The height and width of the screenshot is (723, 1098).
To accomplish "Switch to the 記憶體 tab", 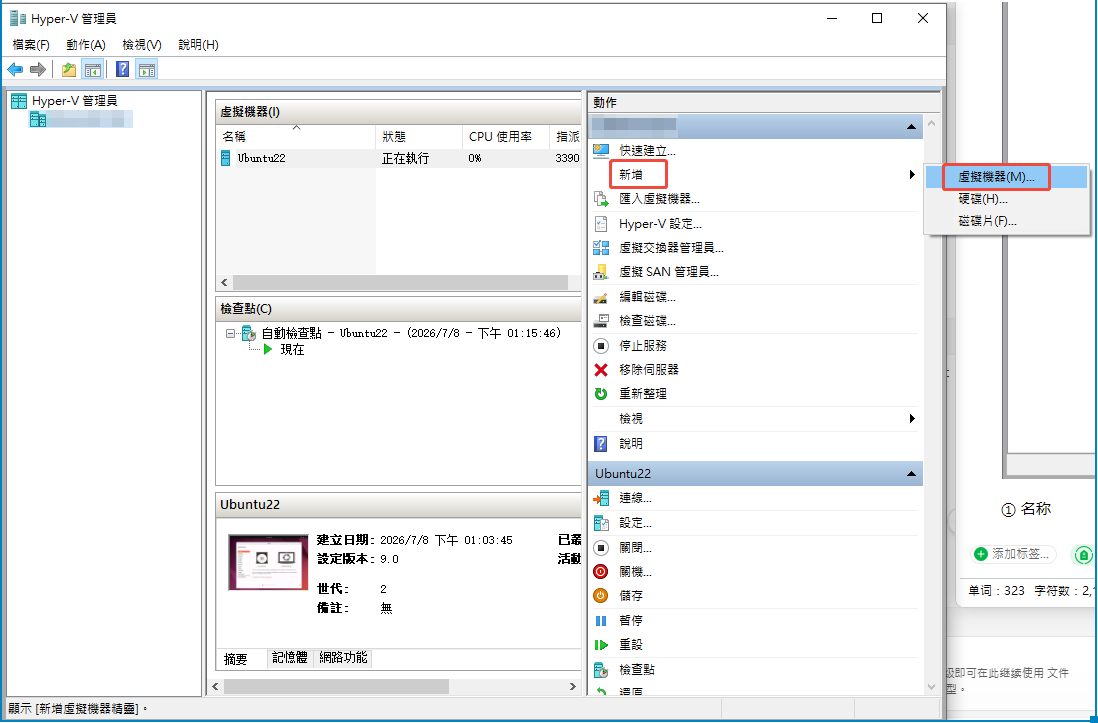I will (290, 657).
